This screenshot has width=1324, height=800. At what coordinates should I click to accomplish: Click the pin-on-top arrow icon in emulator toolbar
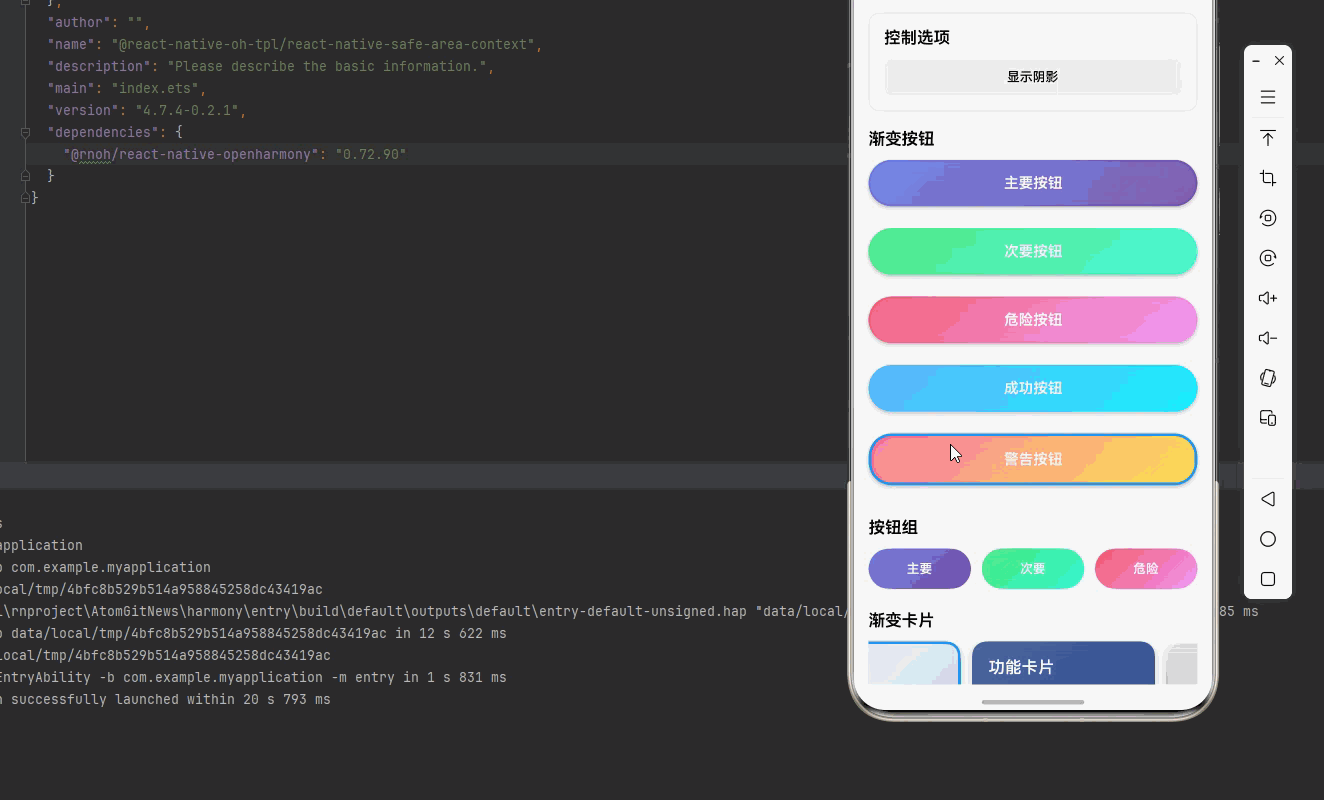click(x=1268, y=138)
